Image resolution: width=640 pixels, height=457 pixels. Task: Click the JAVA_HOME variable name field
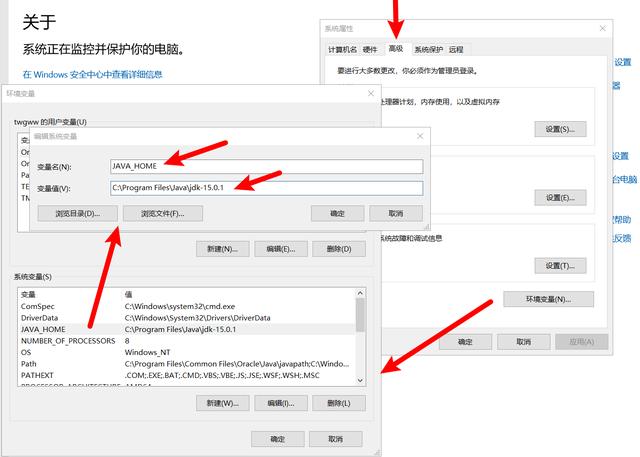[267, 166]
